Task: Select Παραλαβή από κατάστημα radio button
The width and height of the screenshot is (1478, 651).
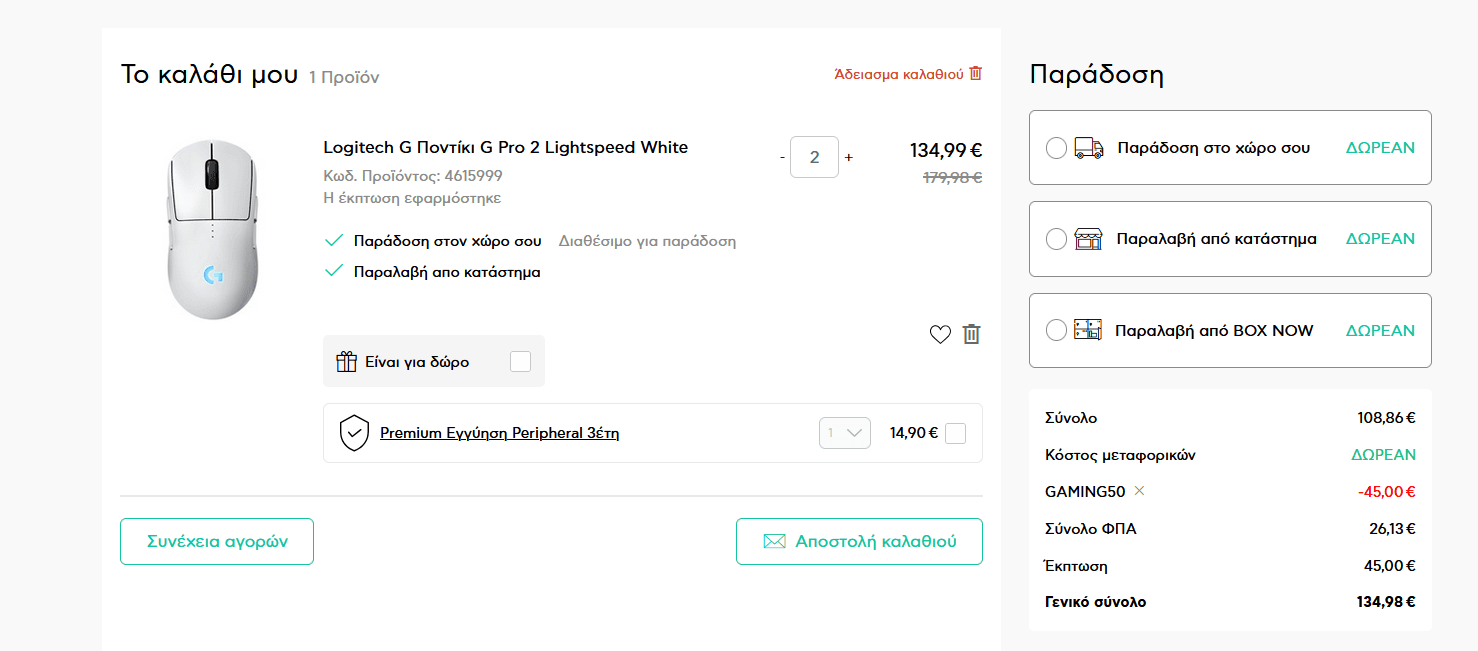Action: click(x=1056, y=239)
